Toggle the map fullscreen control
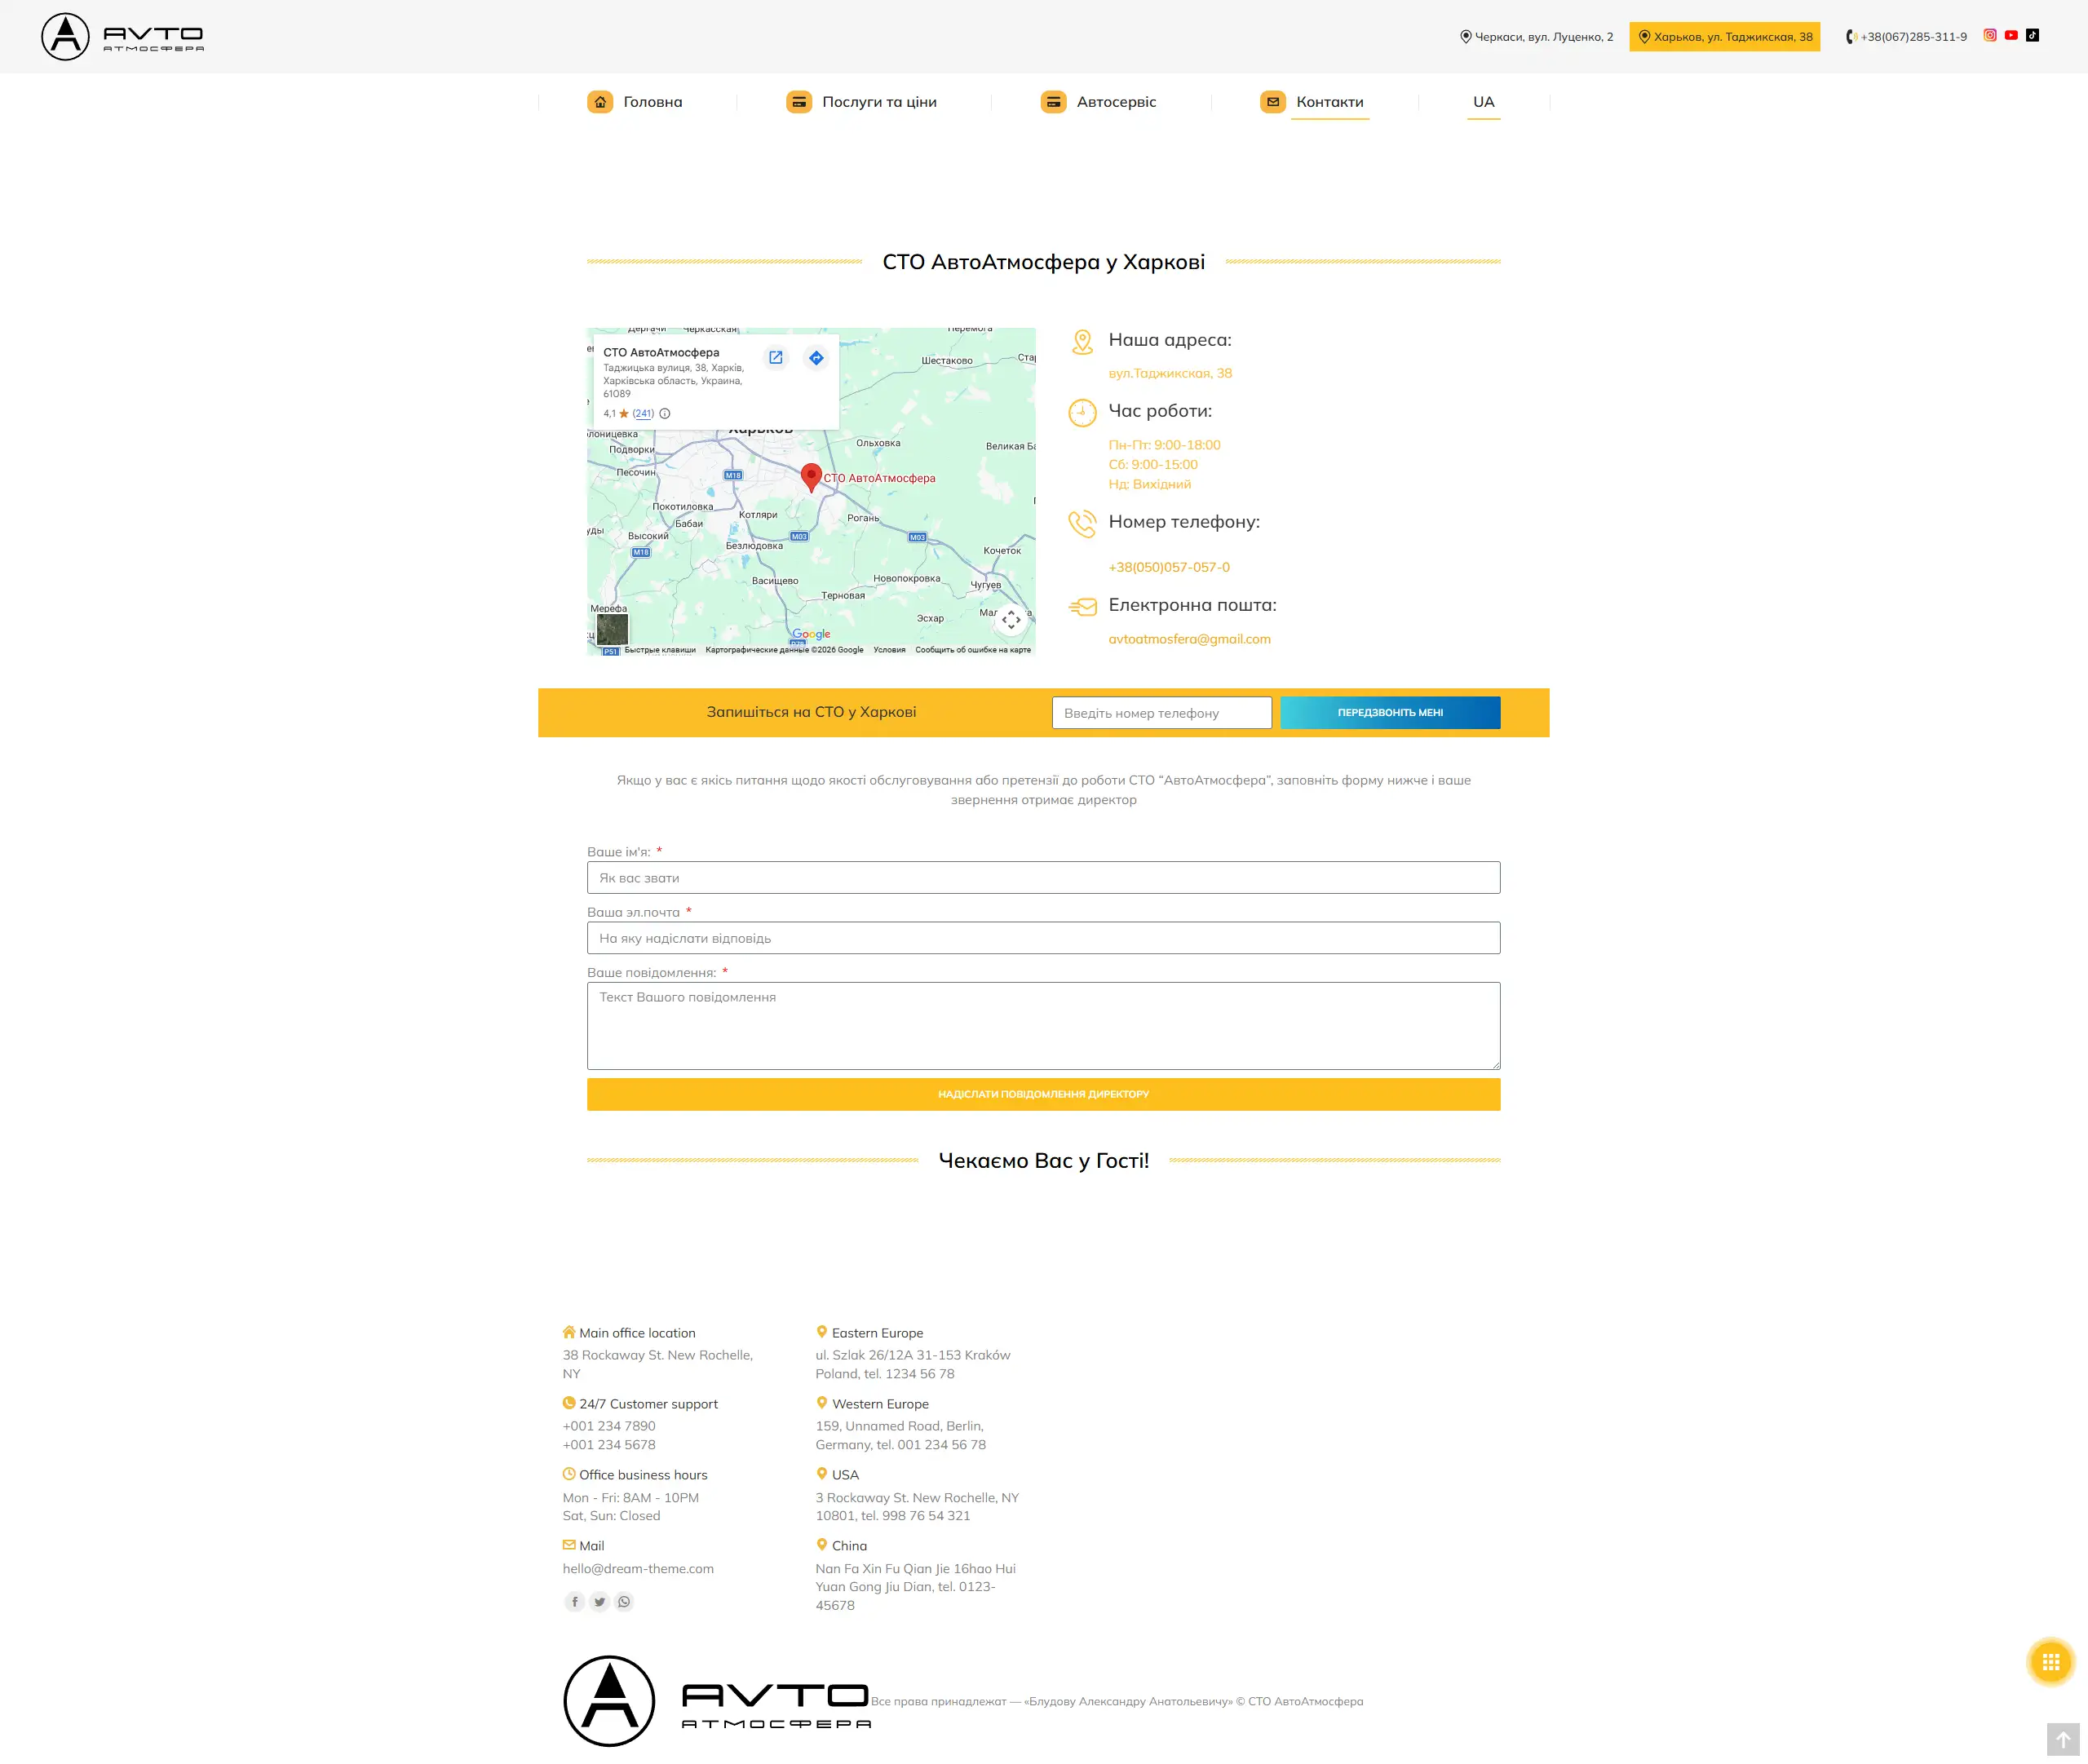Image resolution: width=2088 pixels, height=1764 pixels. click(x=1011, y=620)
